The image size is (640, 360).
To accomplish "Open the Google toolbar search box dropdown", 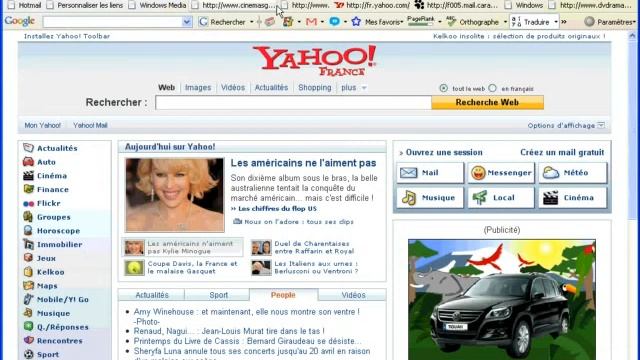I will (x=187, y=22).
